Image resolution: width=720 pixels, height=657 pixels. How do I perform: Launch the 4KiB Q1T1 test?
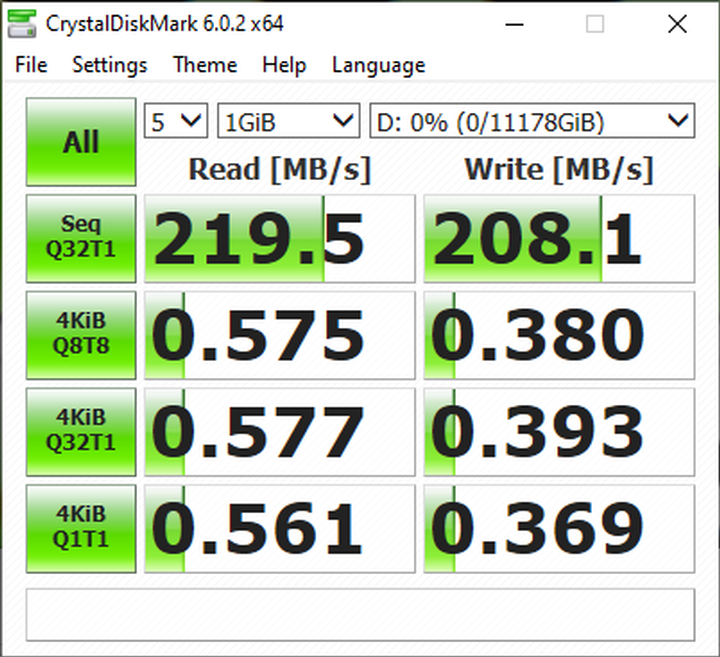80,527
